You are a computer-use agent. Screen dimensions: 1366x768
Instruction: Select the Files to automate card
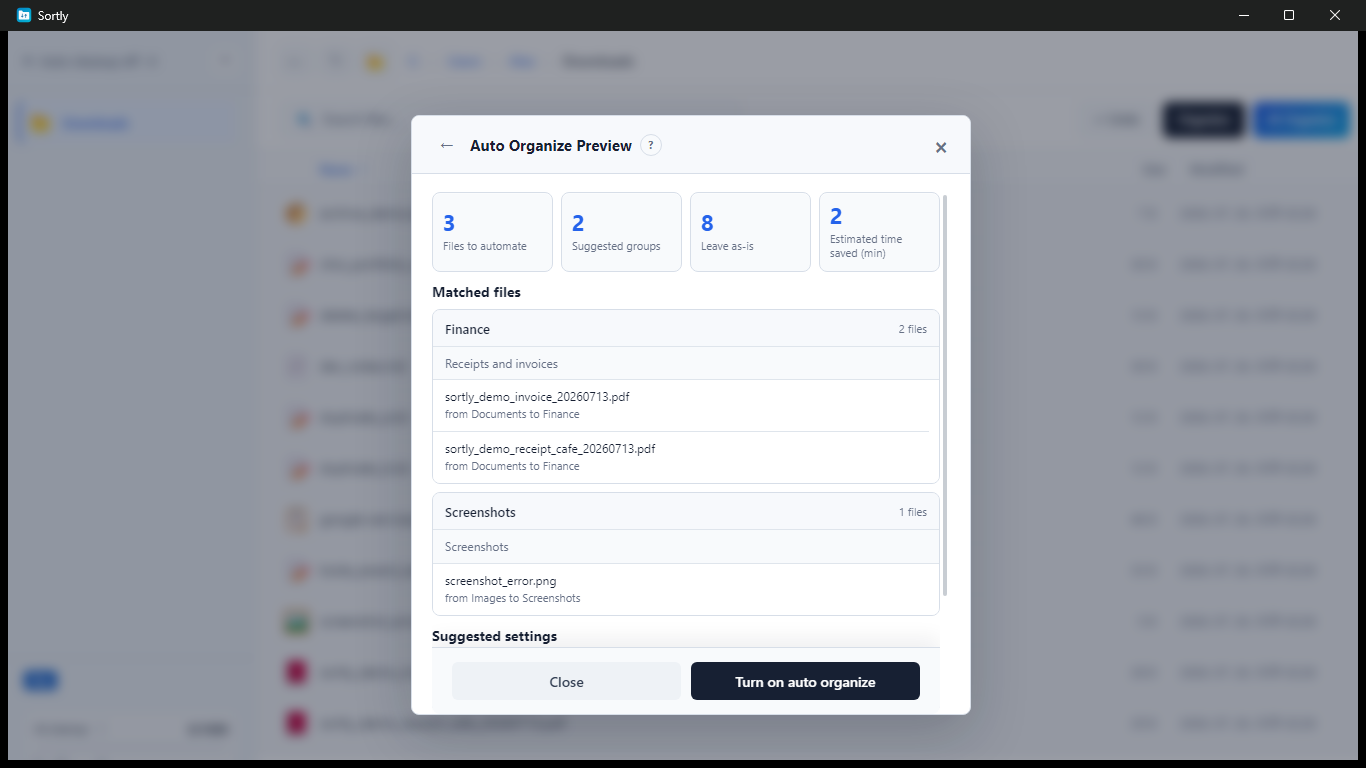[x=492, y=232]
